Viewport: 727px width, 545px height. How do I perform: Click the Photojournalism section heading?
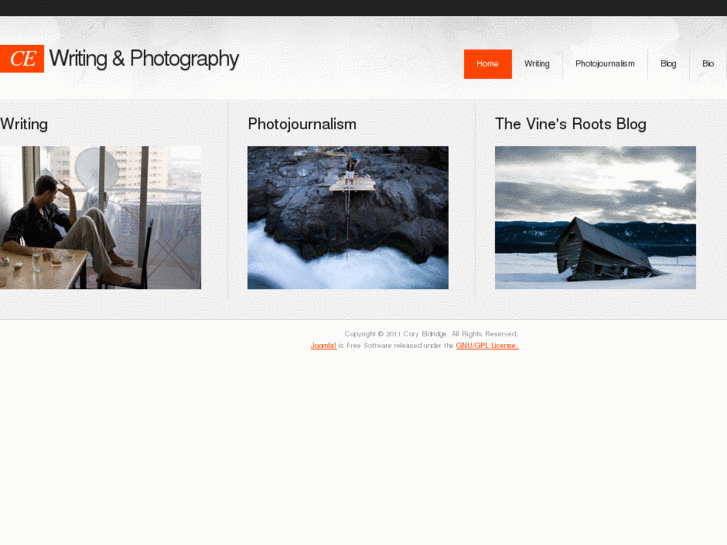pos(302,124)
